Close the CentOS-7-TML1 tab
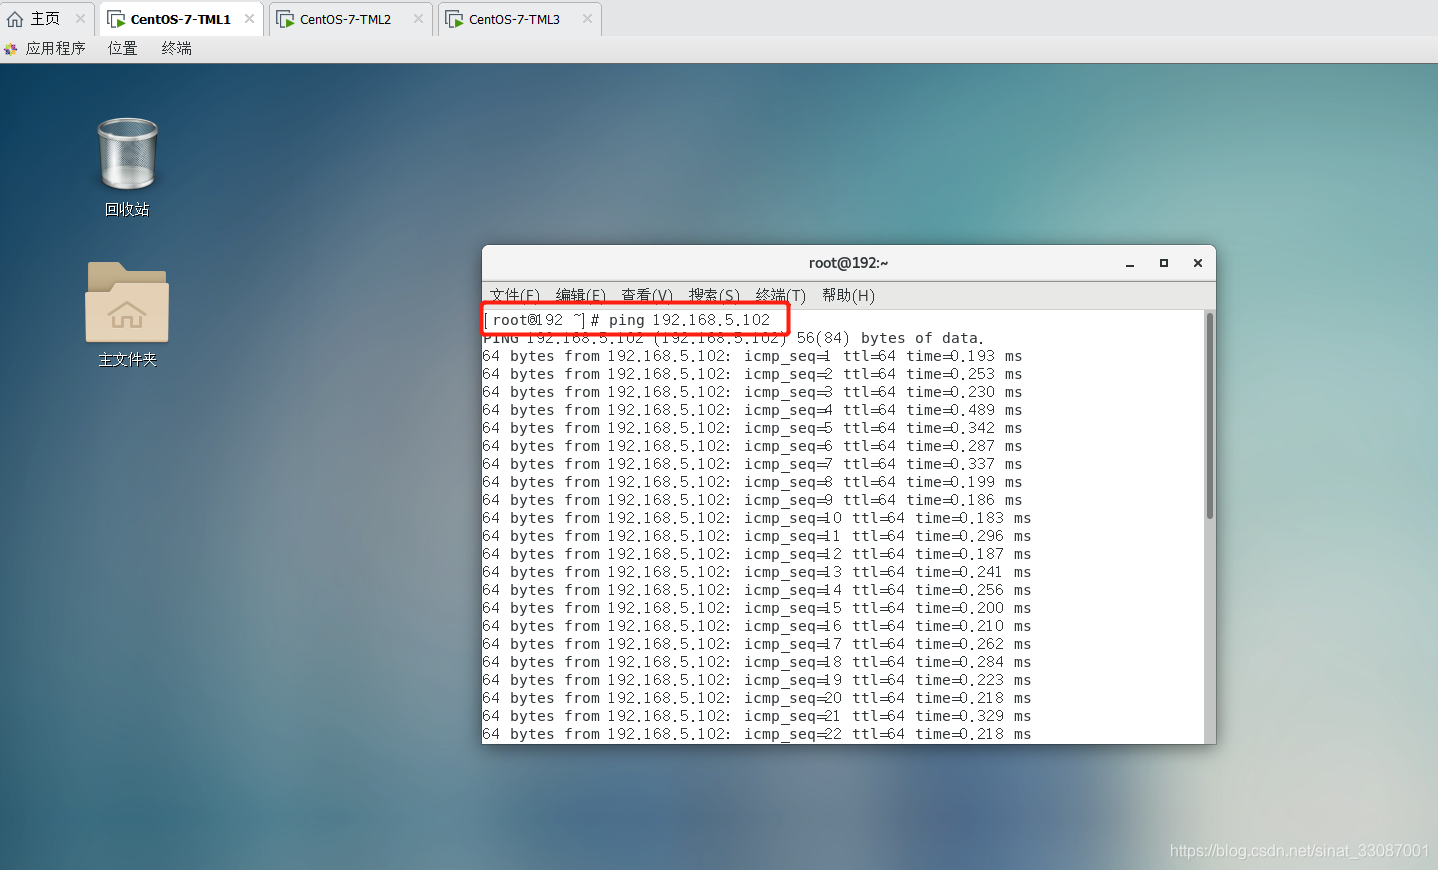 click(x=249, y=19)
